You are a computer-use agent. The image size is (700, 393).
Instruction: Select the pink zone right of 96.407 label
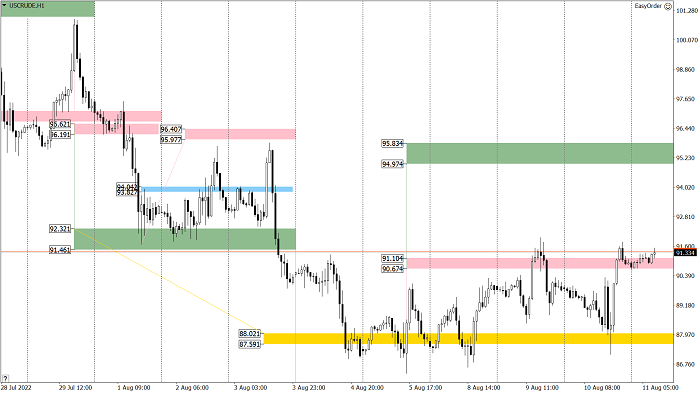click(x=240, y=134)
